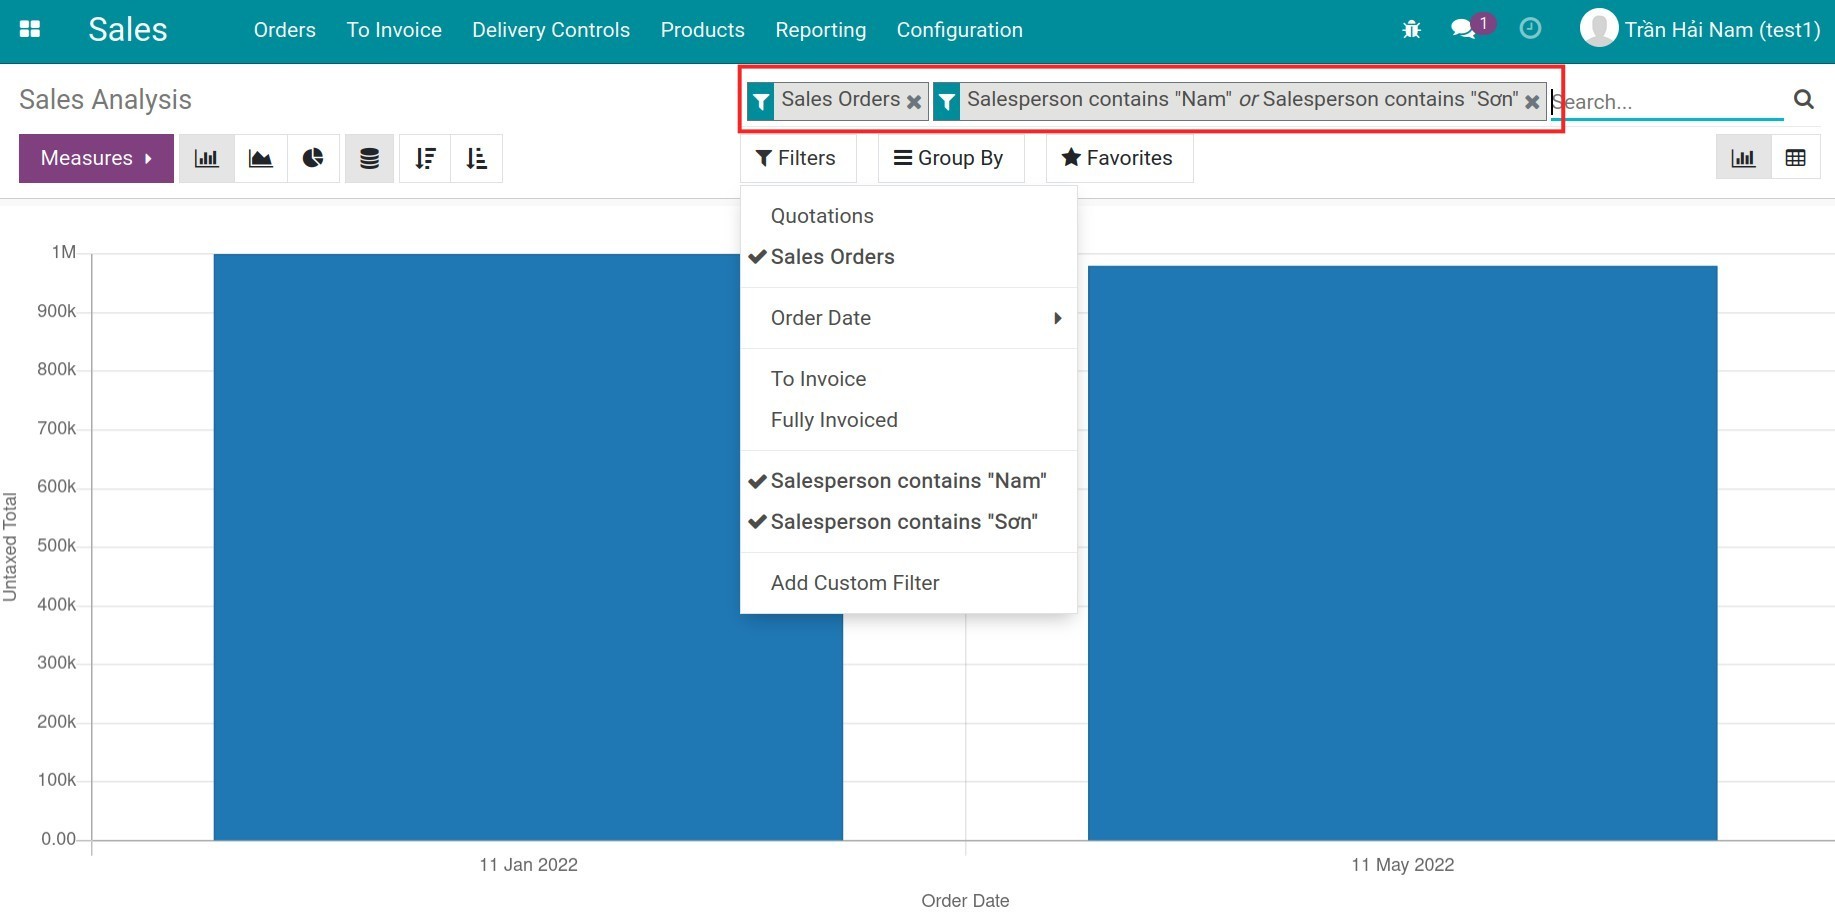Open the Orders menu
The height and width of the screenshot is (918, 1835).
[284, 30]
